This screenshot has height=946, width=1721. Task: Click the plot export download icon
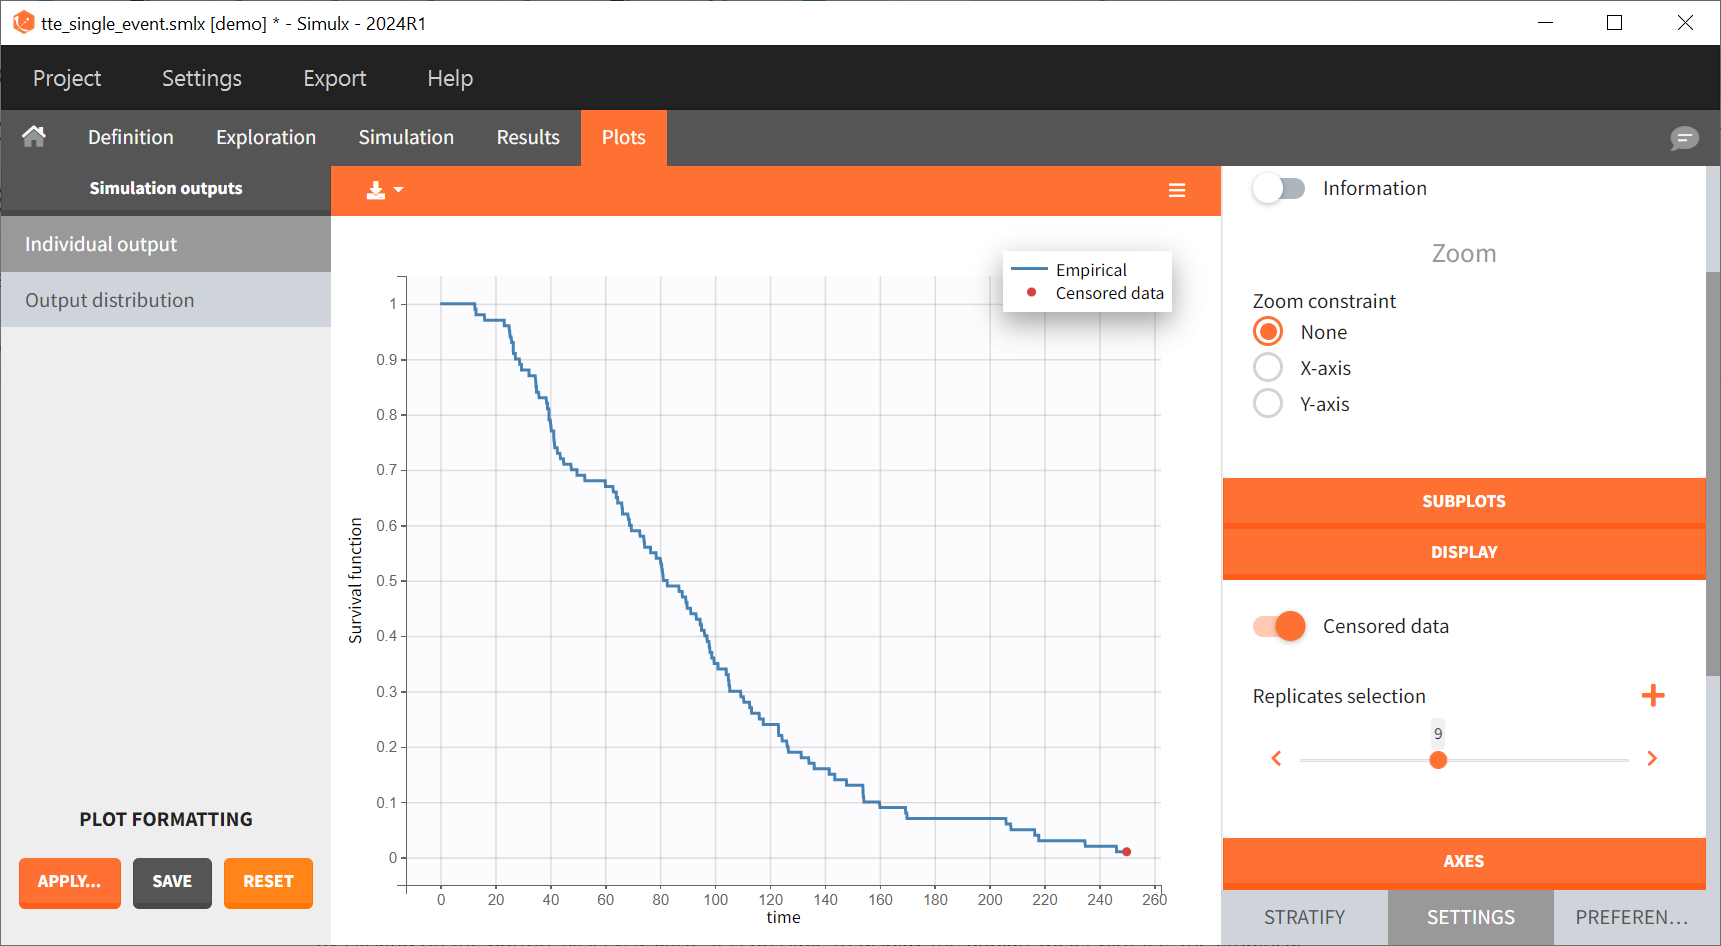click(377, 190)
